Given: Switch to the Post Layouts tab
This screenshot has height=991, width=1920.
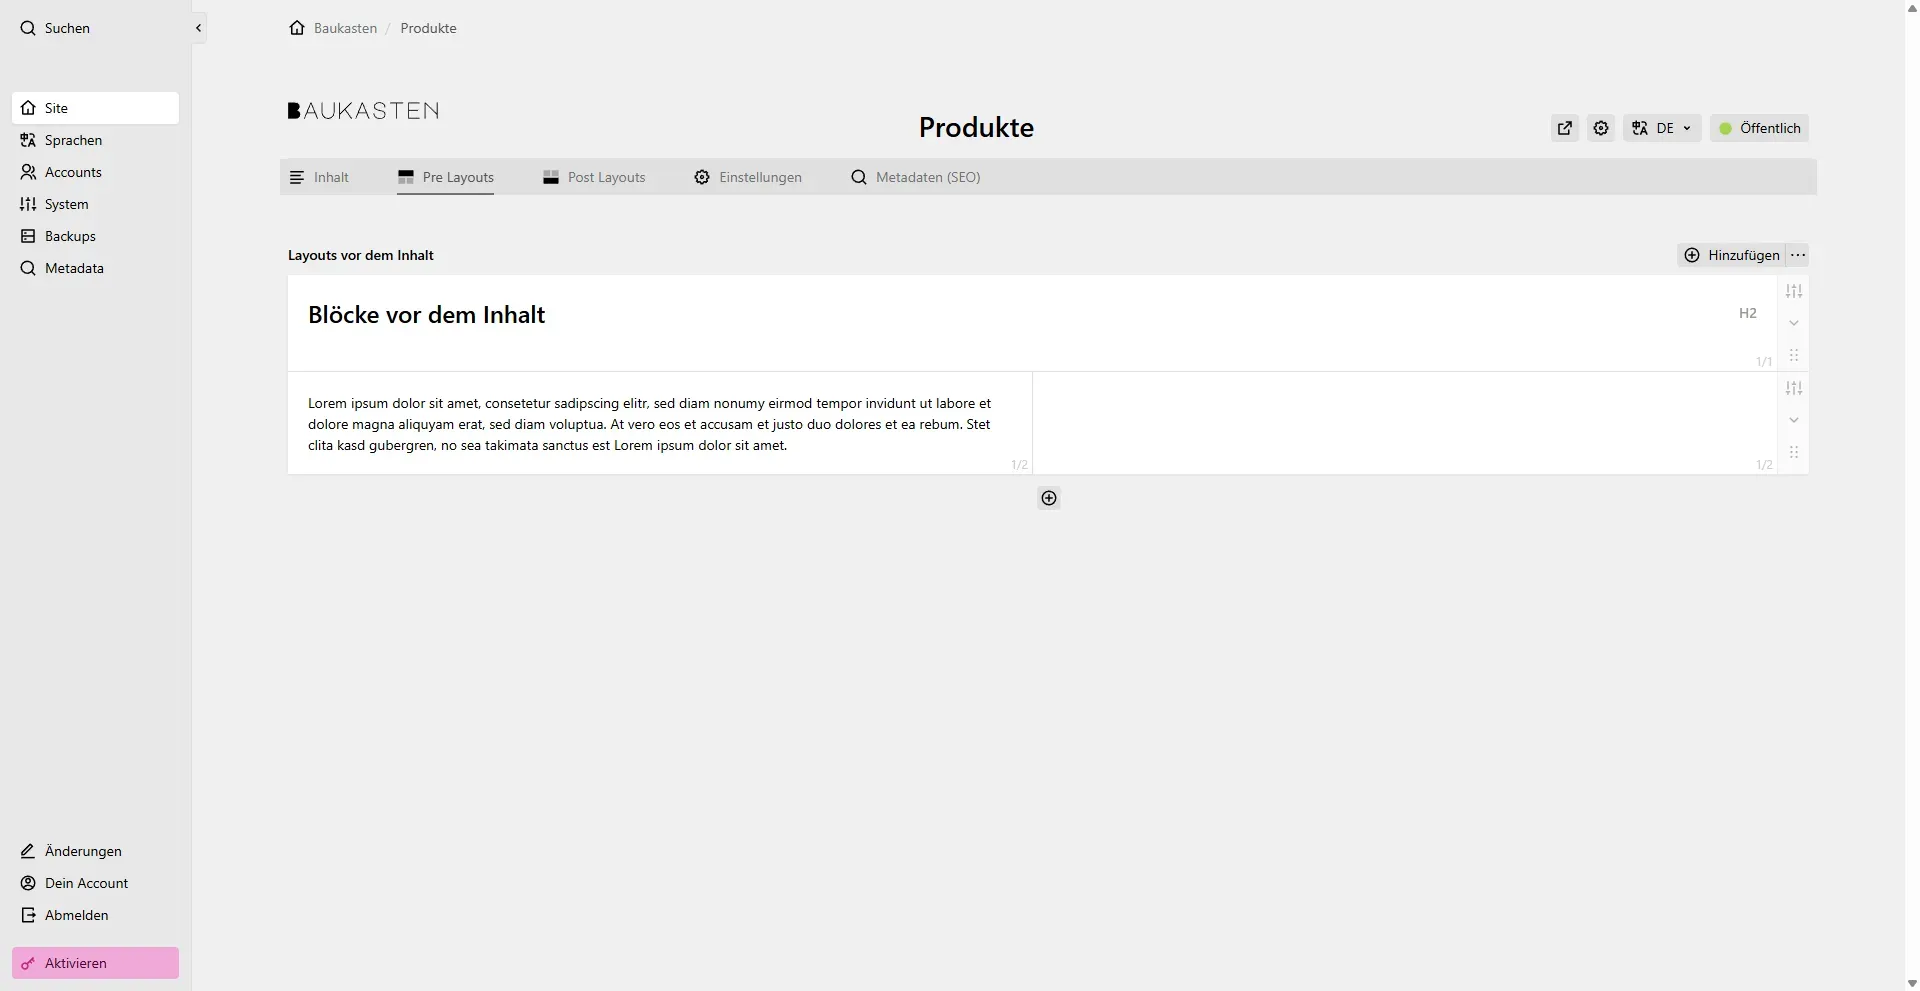Looking at the screenshot, I should click(x=594, y=177).
